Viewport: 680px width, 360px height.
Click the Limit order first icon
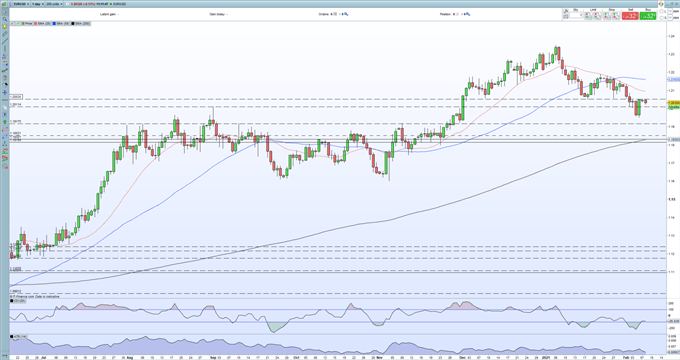[588, 16]
